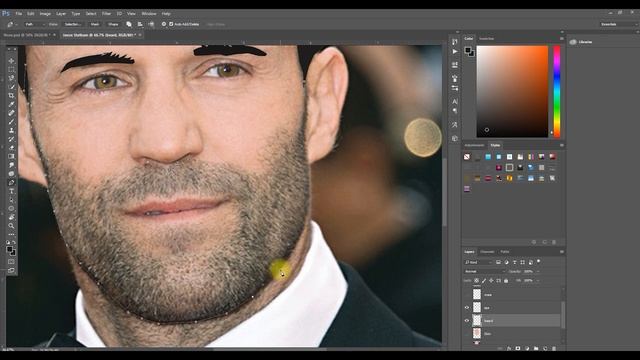640x360 pixels.
Task: Select the Clone Stamp tool
Action: (x=11, y=130)
